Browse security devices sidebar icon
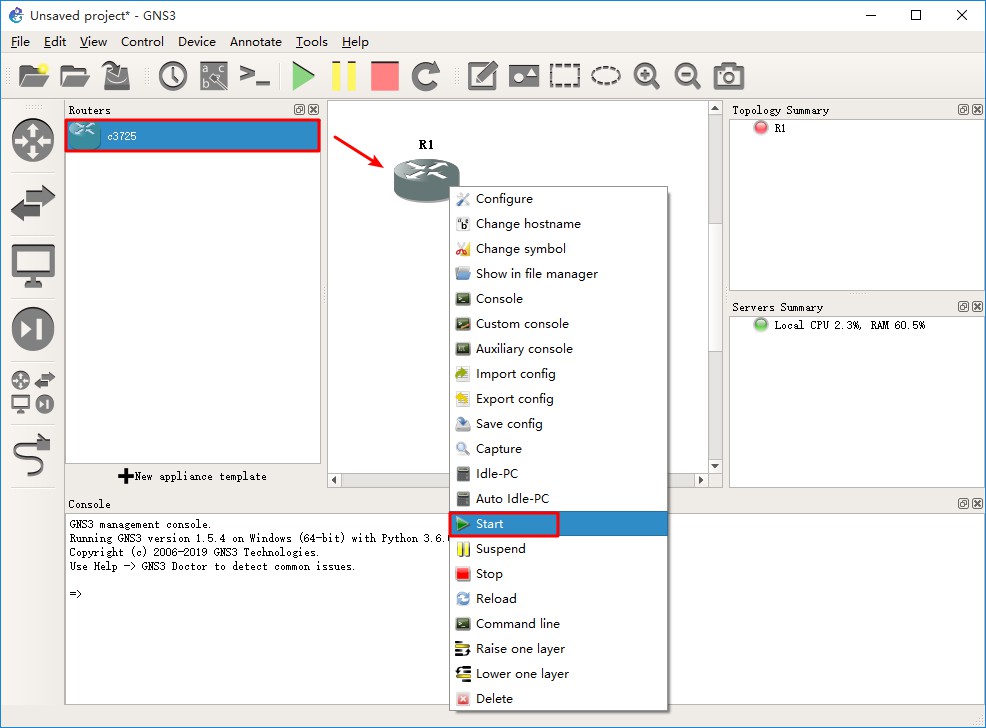 click(x=33, y=329)
